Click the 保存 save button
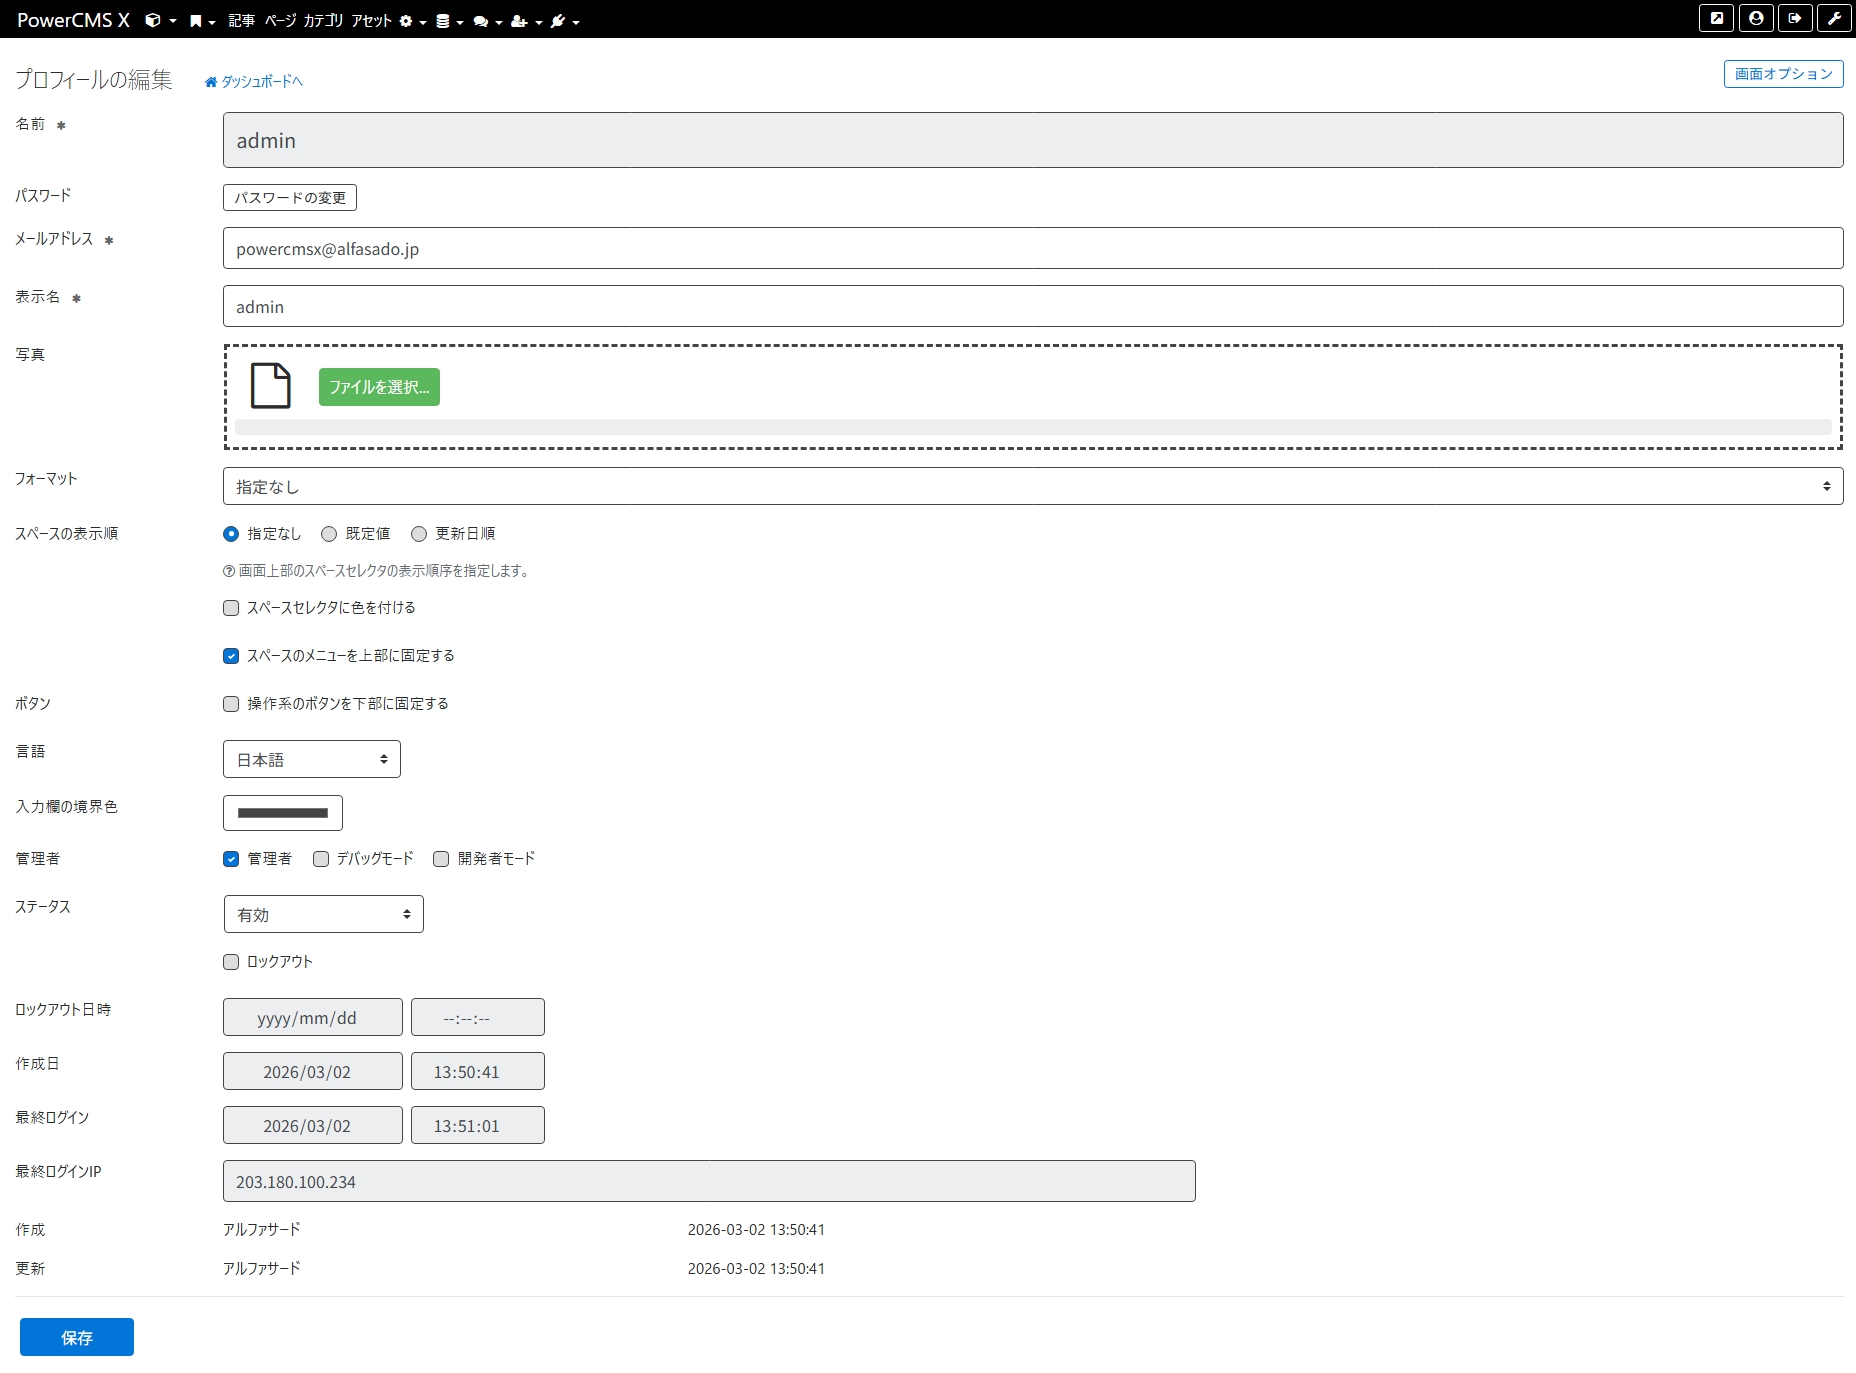This screenshot has height=1373, width=1856. [x=77, y=1337]
